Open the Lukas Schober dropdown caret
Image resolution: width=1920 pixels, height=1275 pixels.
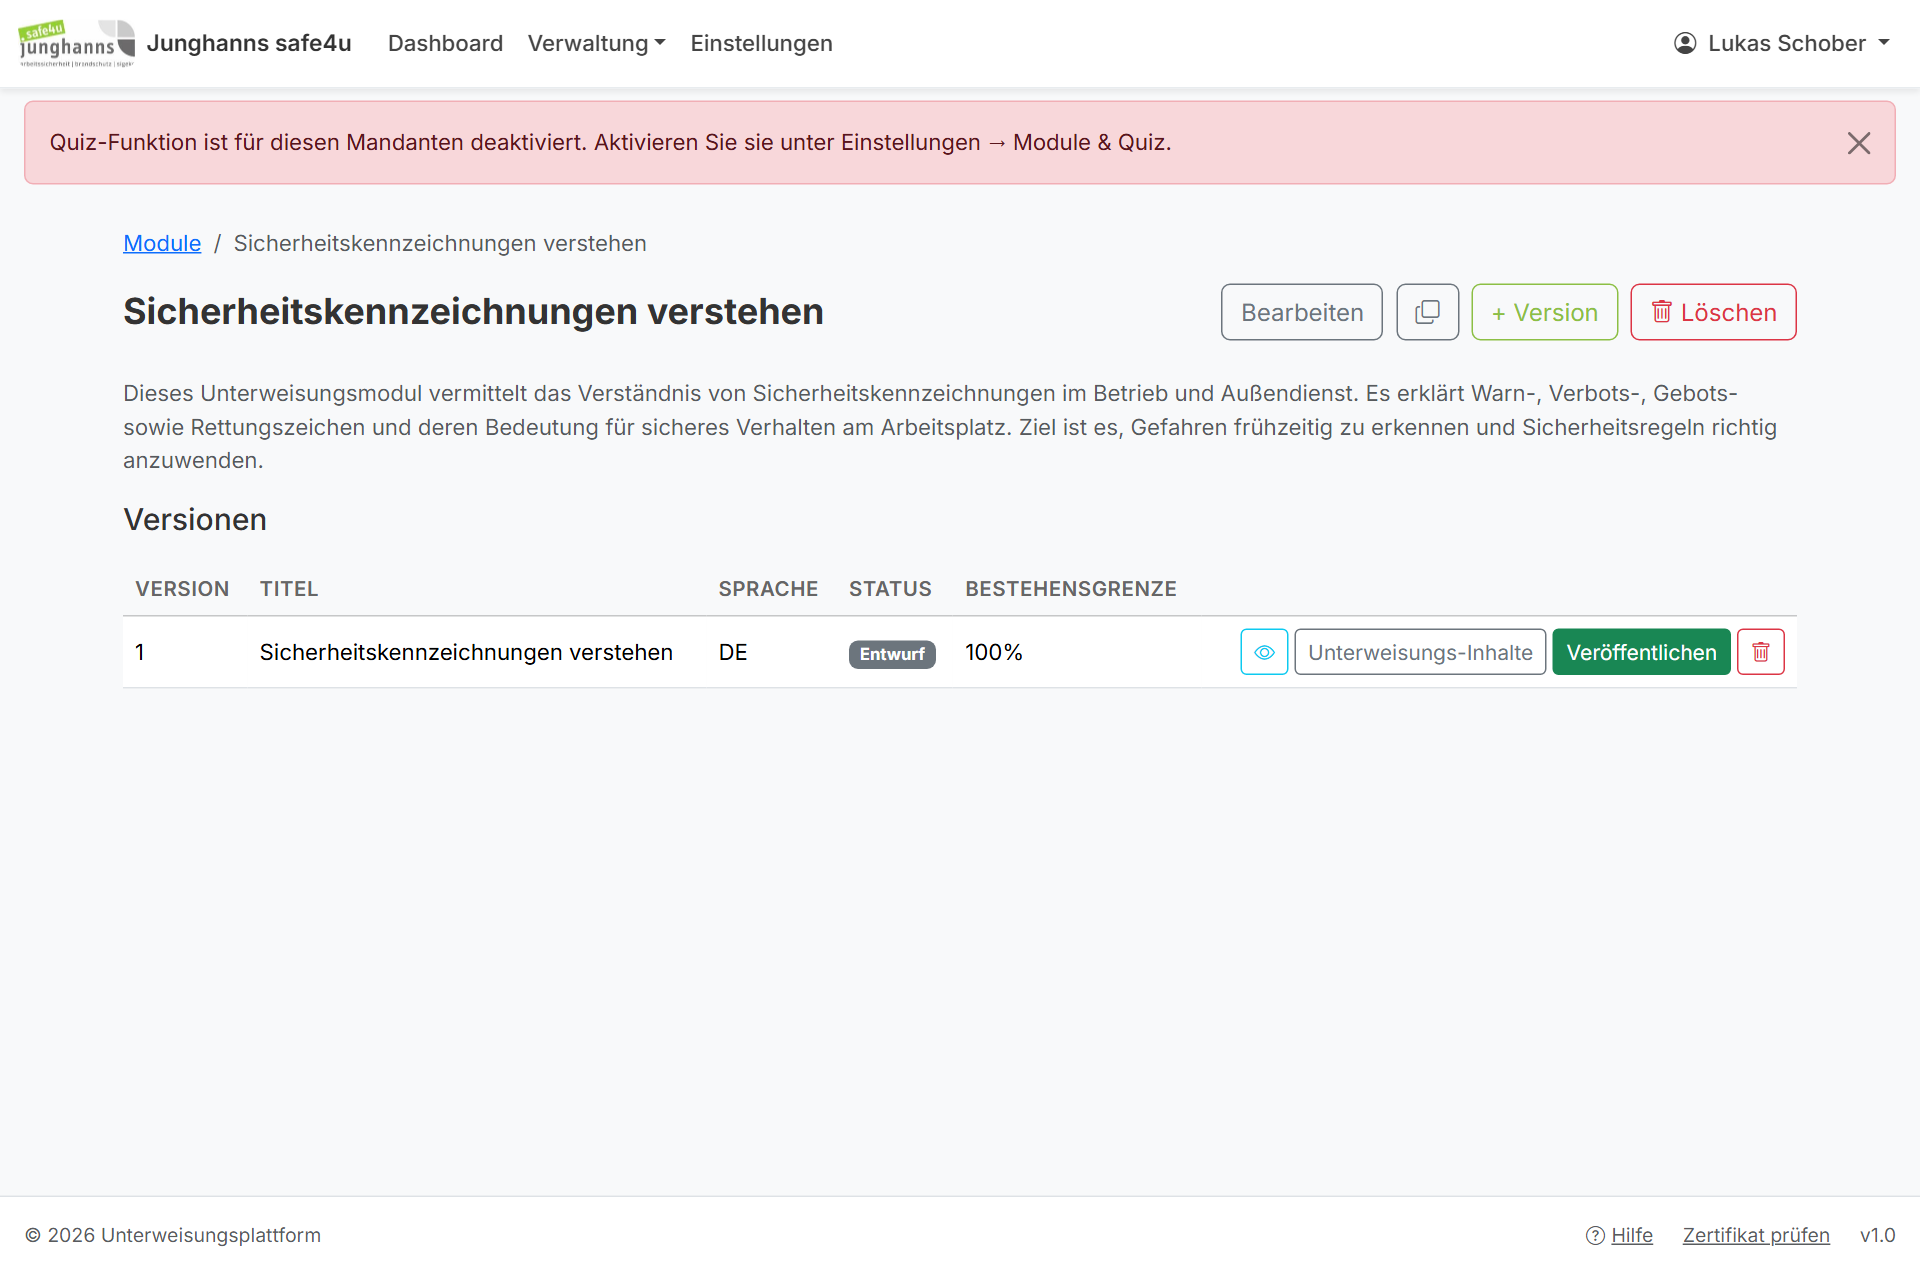point(1884,43)
